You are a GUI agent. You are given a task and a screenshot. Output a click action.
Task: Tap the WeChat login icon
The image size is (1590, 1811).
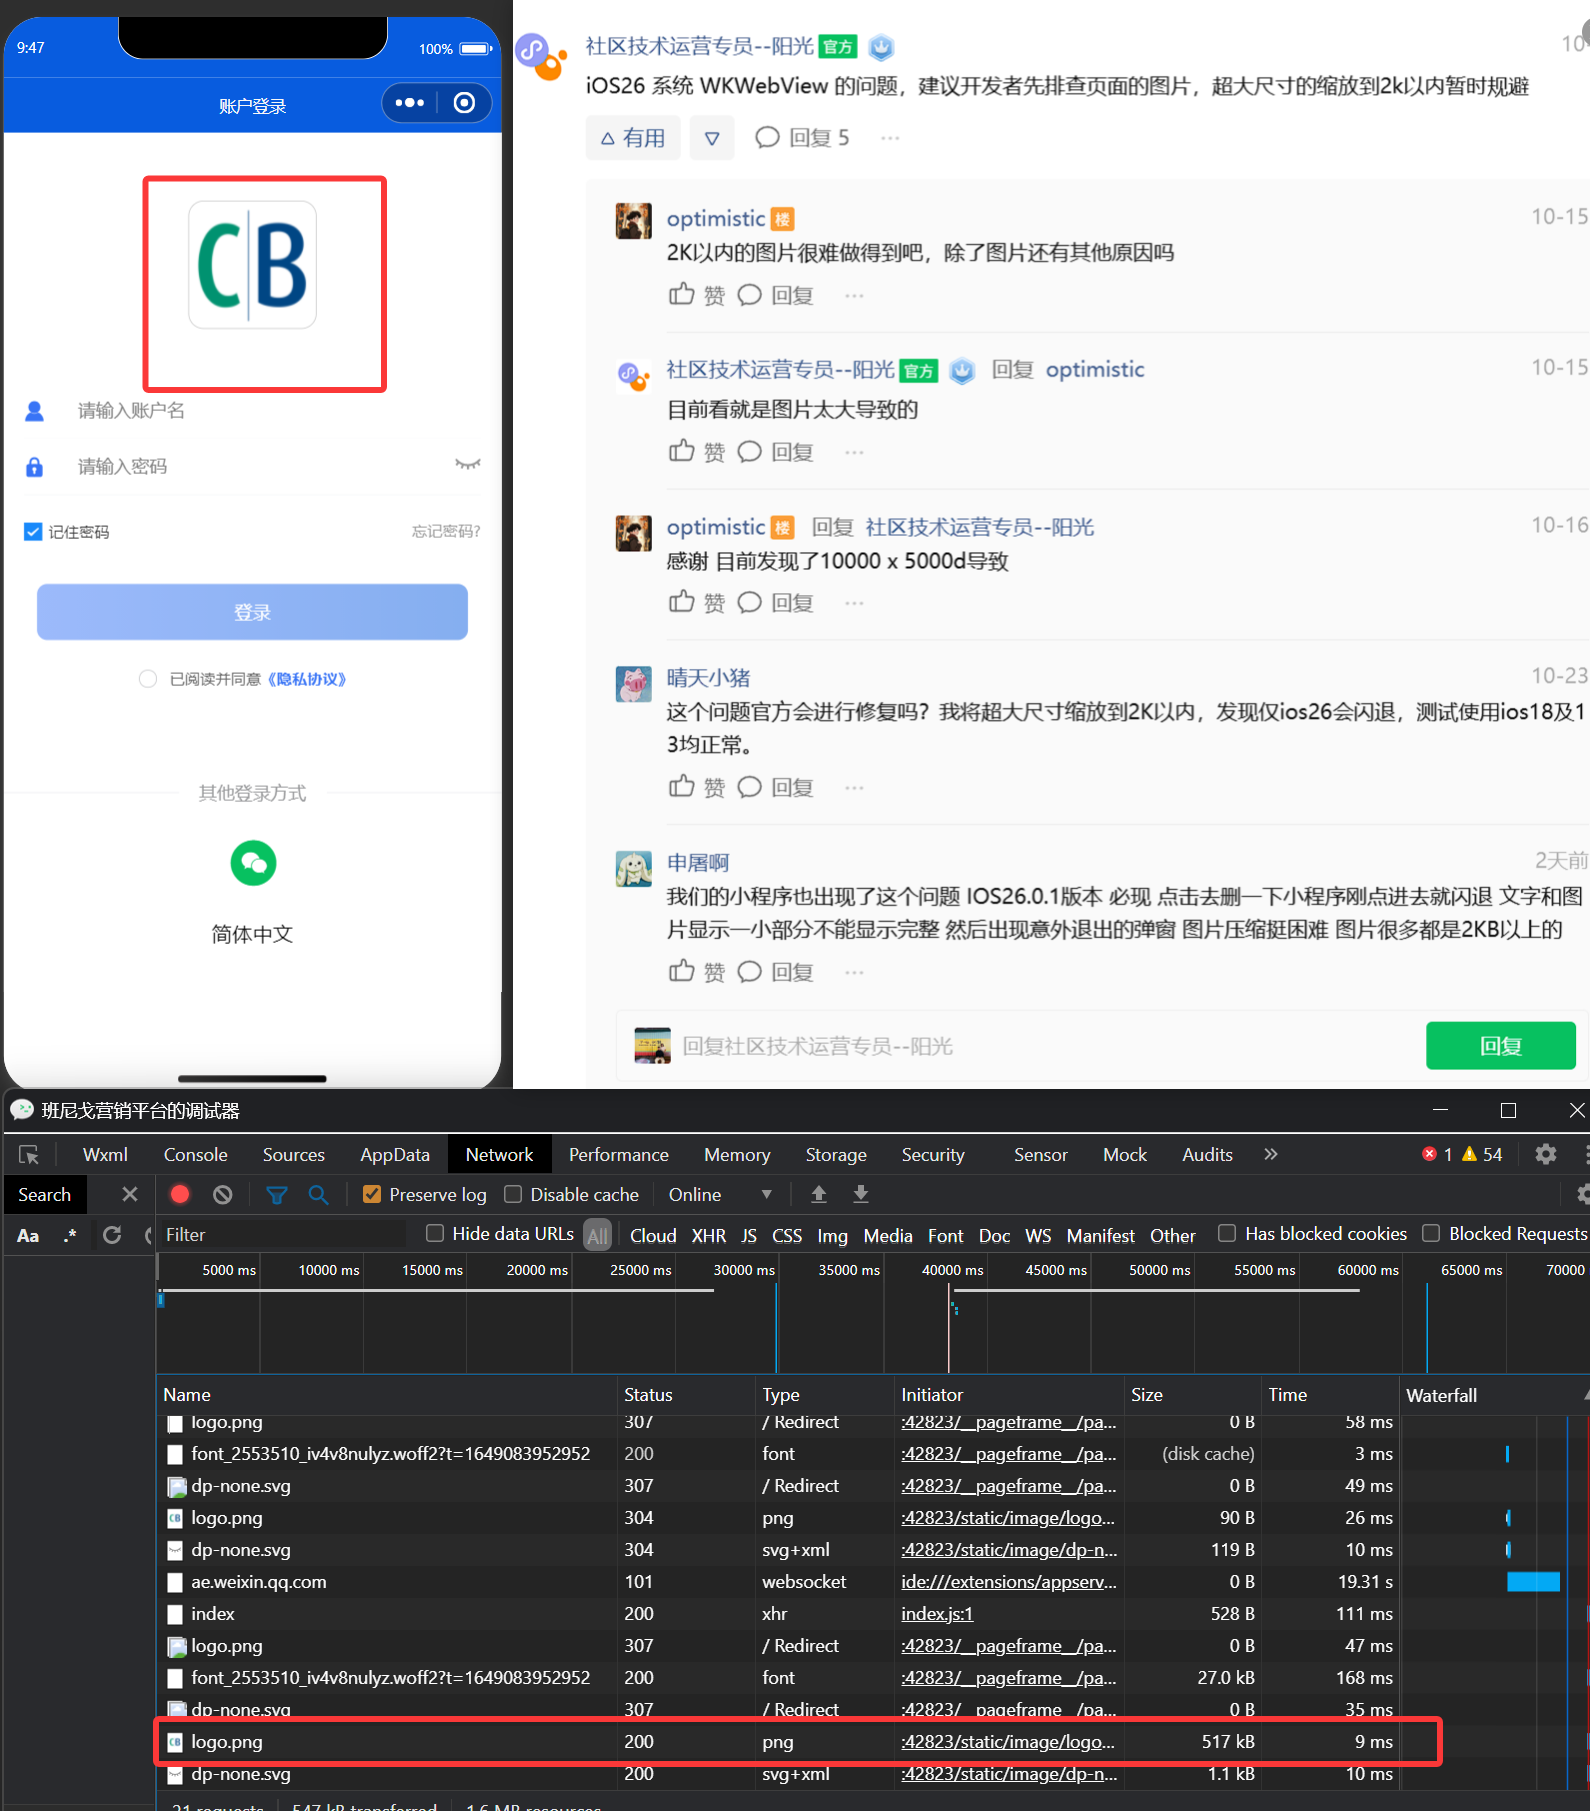click(x=253, y=863)
